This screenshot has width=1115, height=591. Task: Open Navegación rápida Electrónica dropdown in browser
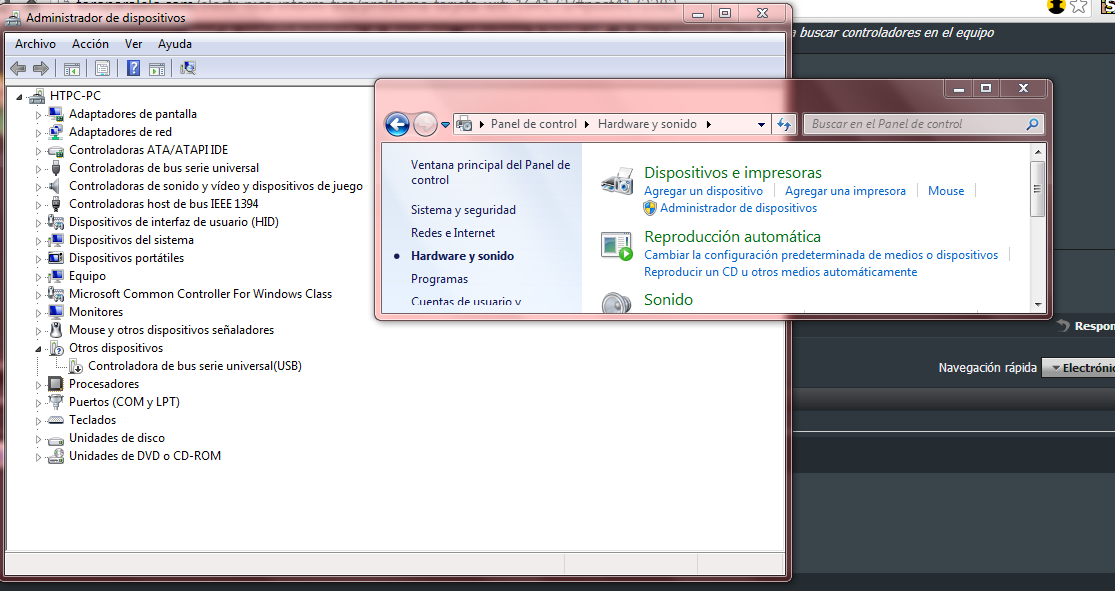coord(1078,368)
